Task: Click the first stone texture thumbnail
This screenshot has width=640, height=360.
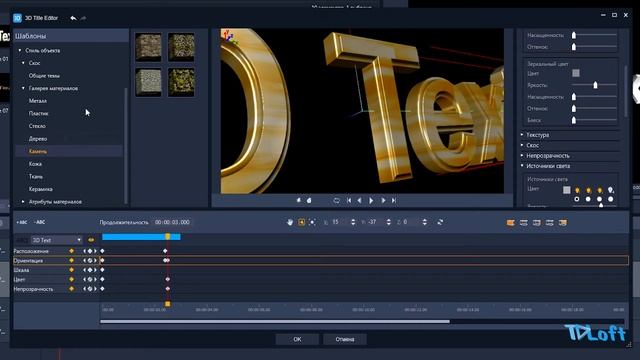Action: (149, 47)
